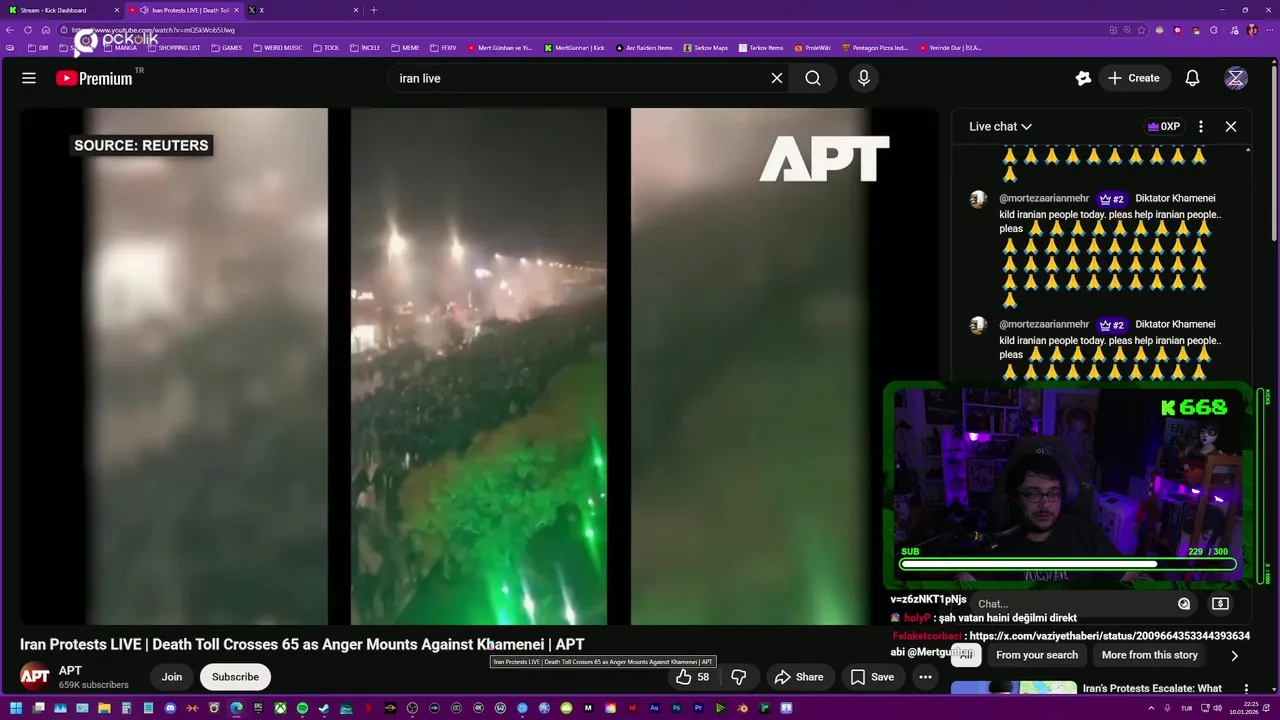Image resolution: width=1280 pixels, height=720 pixels.
Task: Like the video with thumbs up
Action: tap(692, 677)
